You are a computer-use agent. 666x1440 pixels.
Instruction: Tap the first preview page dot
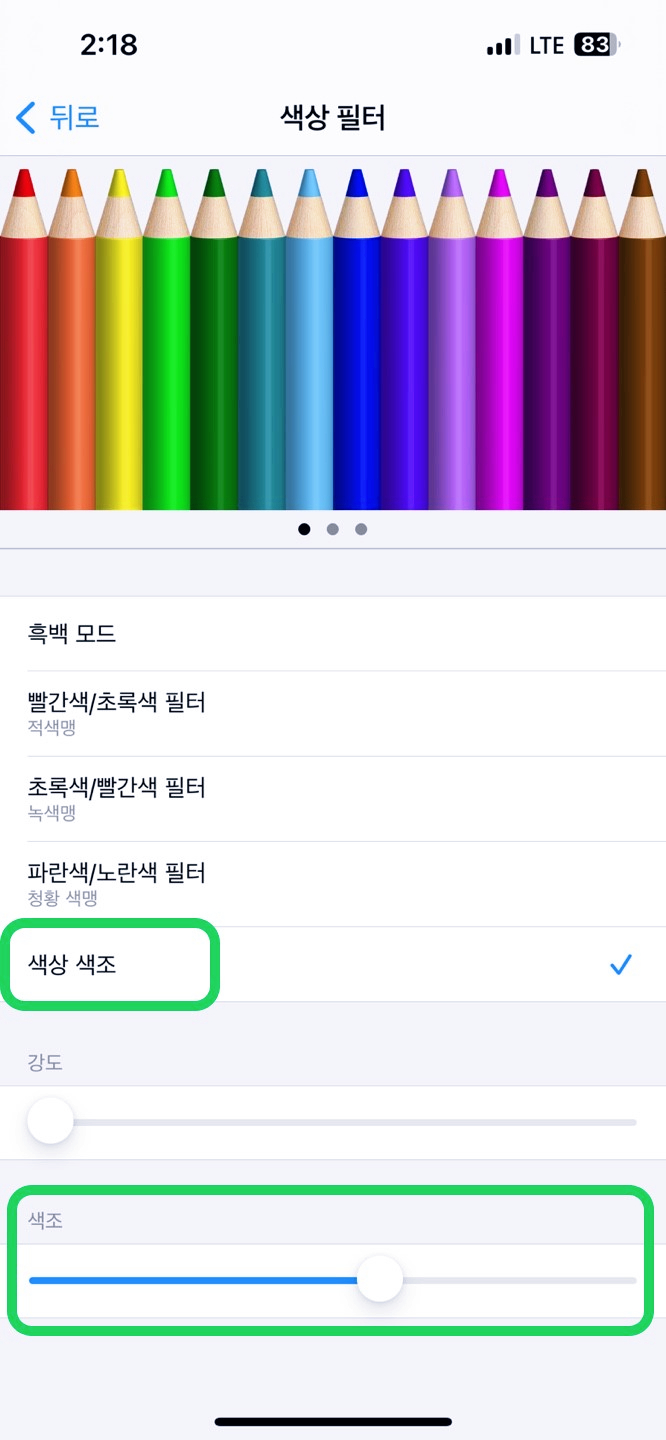(304, 529)
